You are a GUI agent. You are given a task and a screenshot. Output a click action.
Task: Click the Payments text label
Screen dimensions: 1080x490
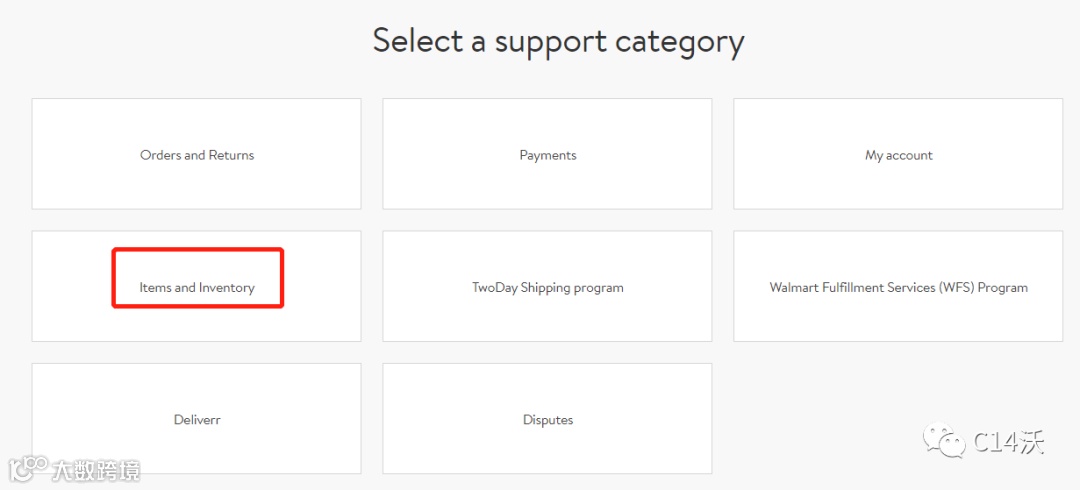point(548,155)
